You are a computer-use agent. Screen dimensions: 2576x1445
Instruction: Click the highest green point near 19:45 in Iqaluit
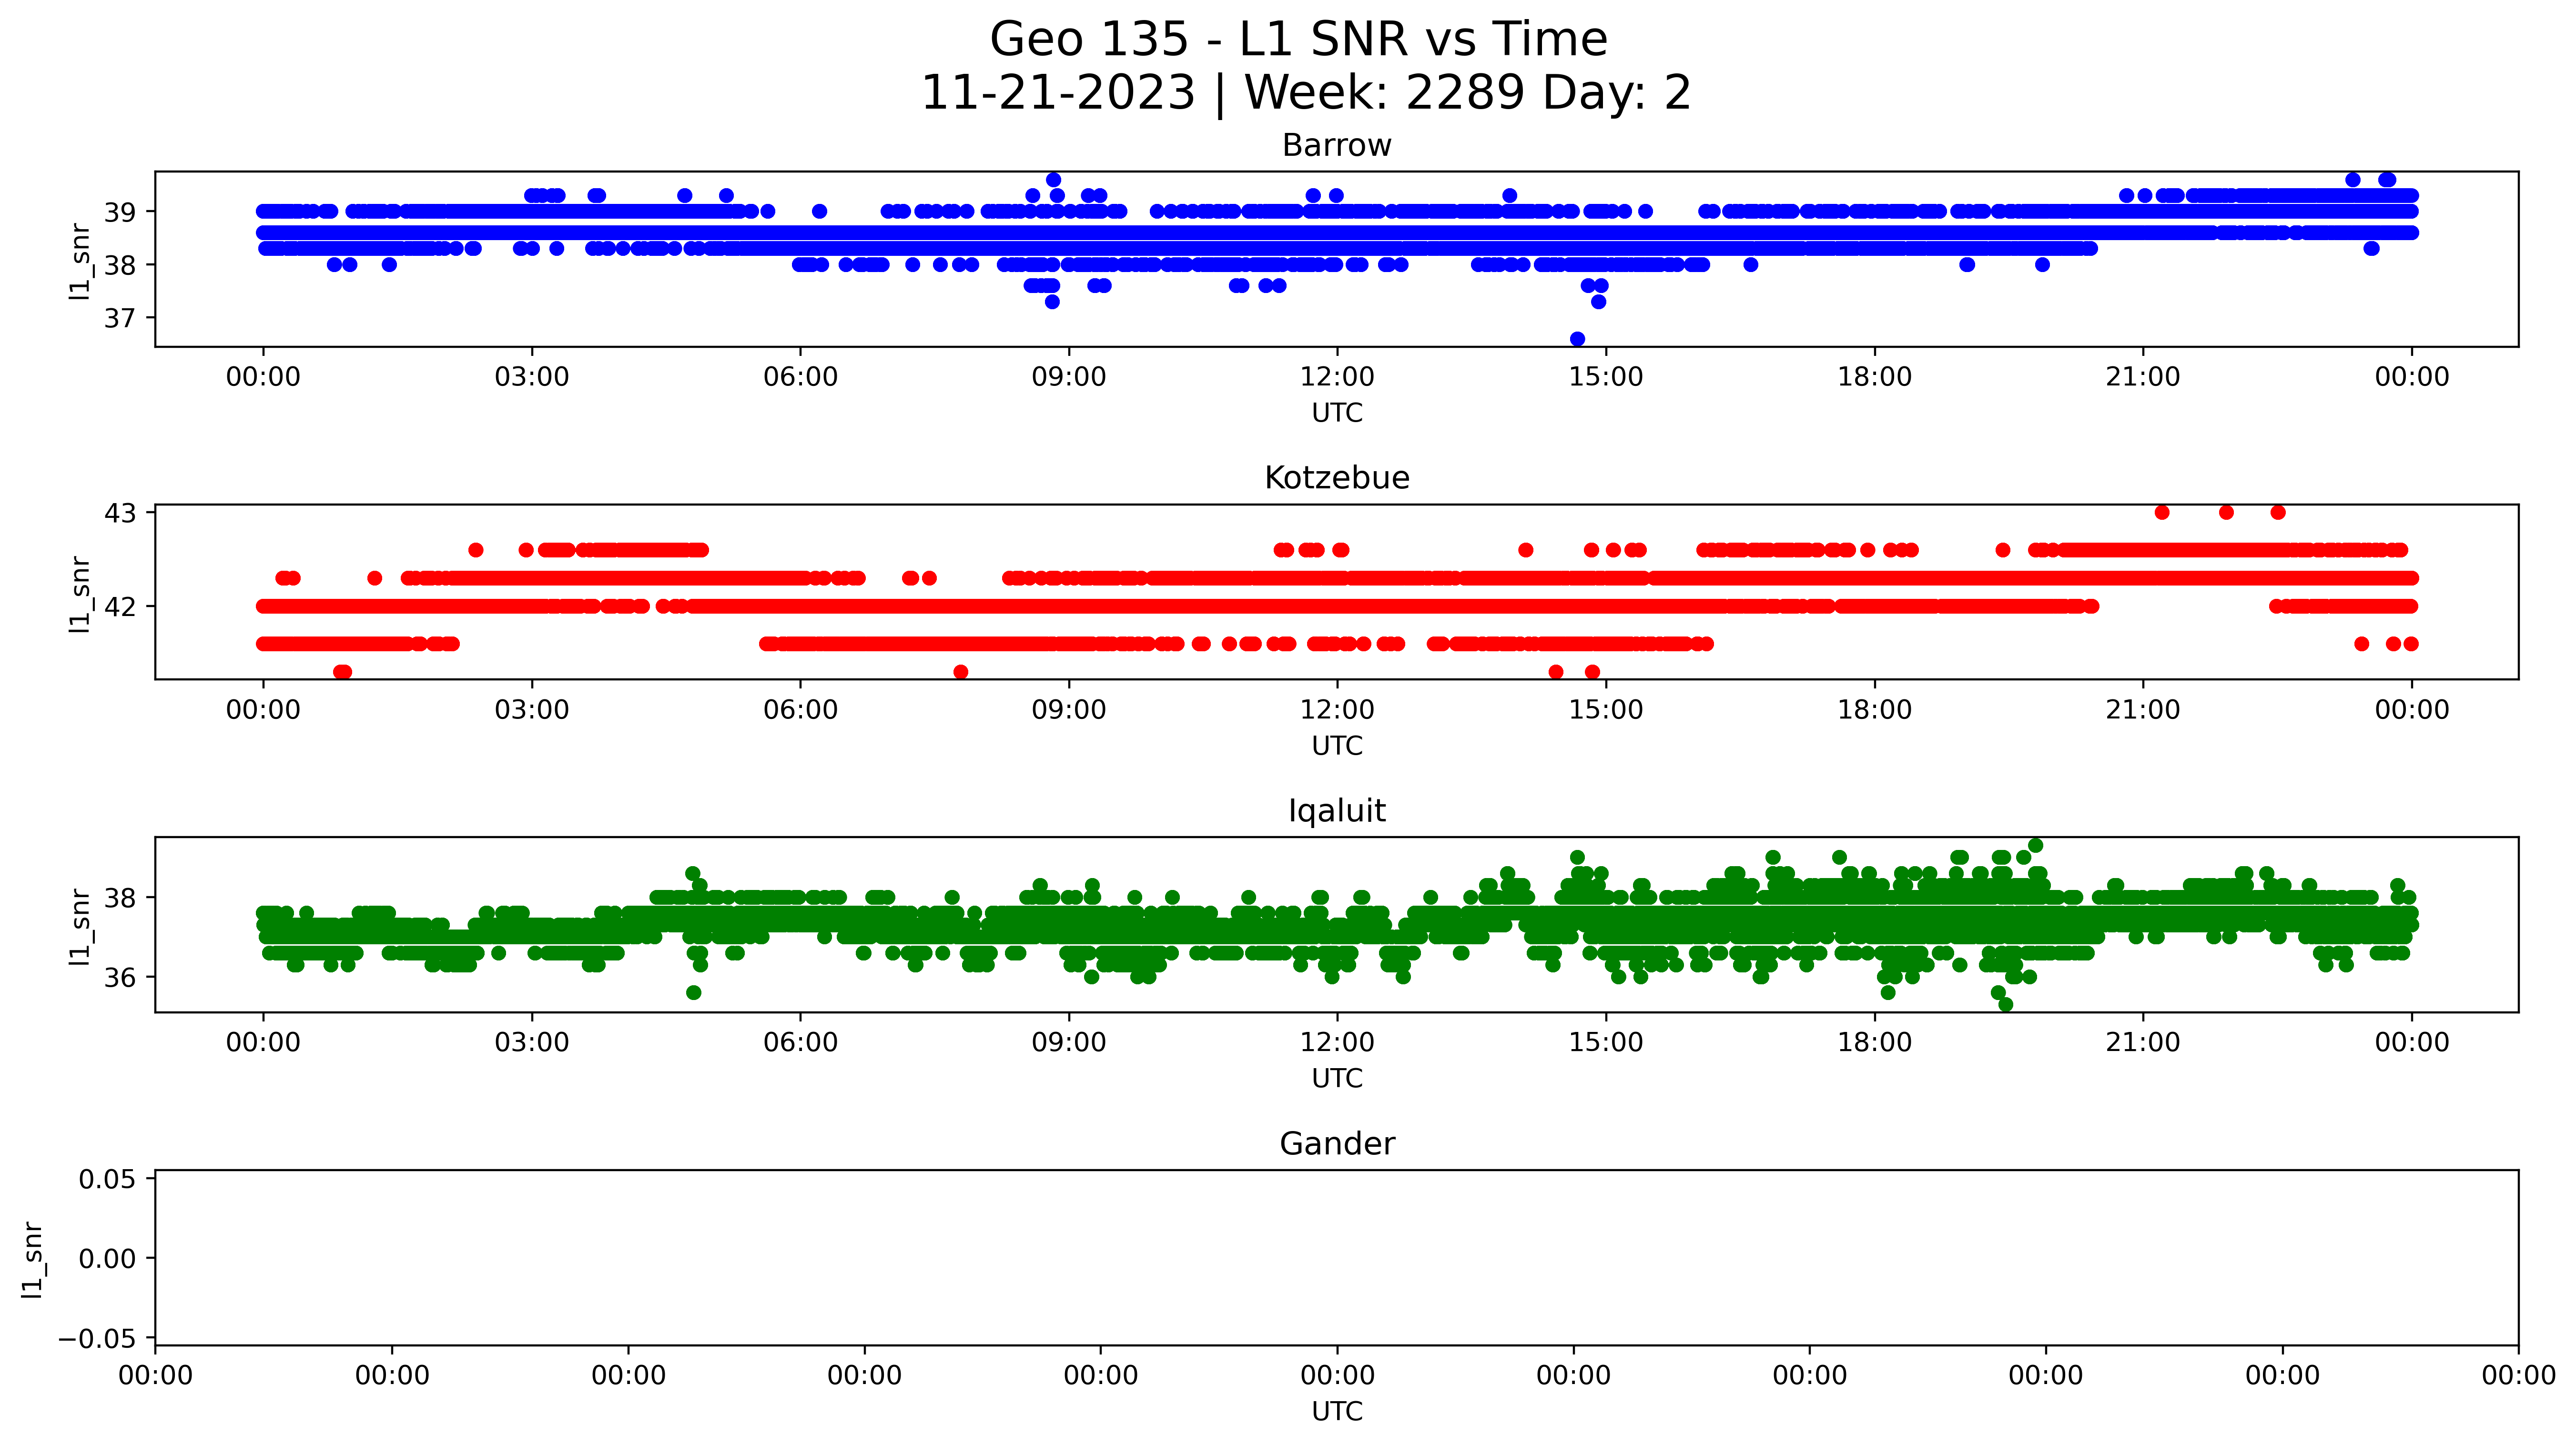tap(2035, 846)
